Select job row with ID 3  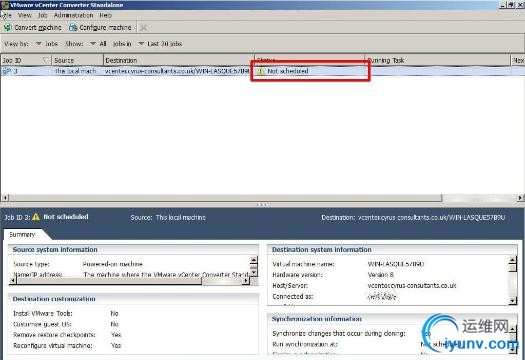(262, 71)
